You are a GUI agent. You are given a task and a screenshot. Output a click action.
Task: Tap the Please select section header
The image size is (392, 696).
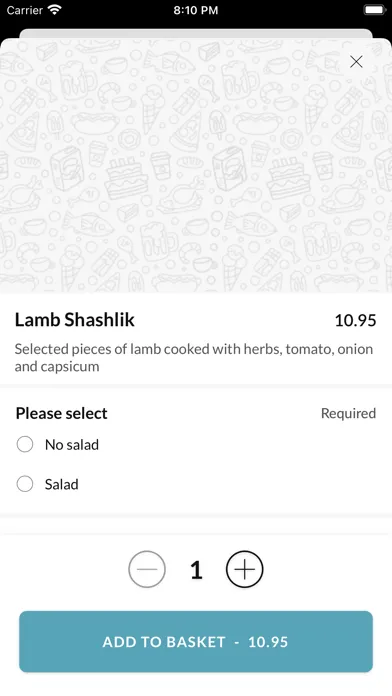(x=62, y=413)
